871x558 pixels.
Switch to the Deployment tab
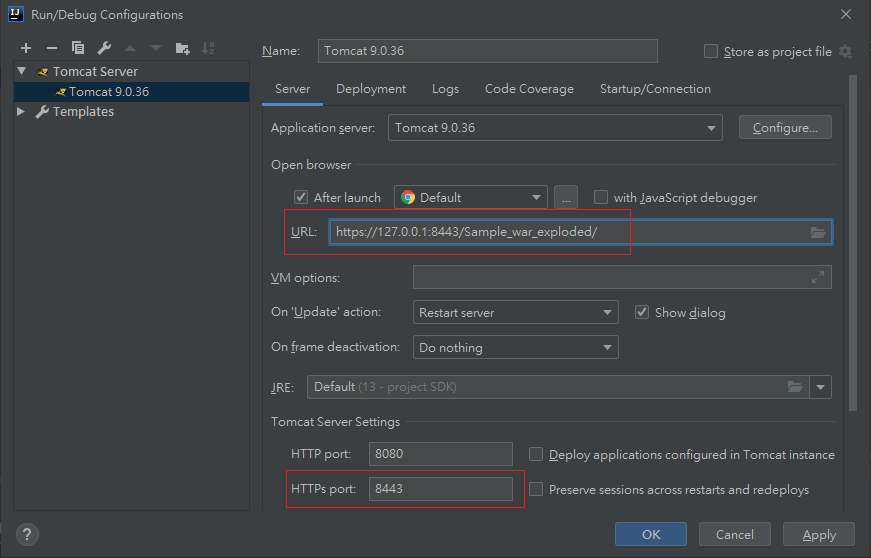pos(371,89)
